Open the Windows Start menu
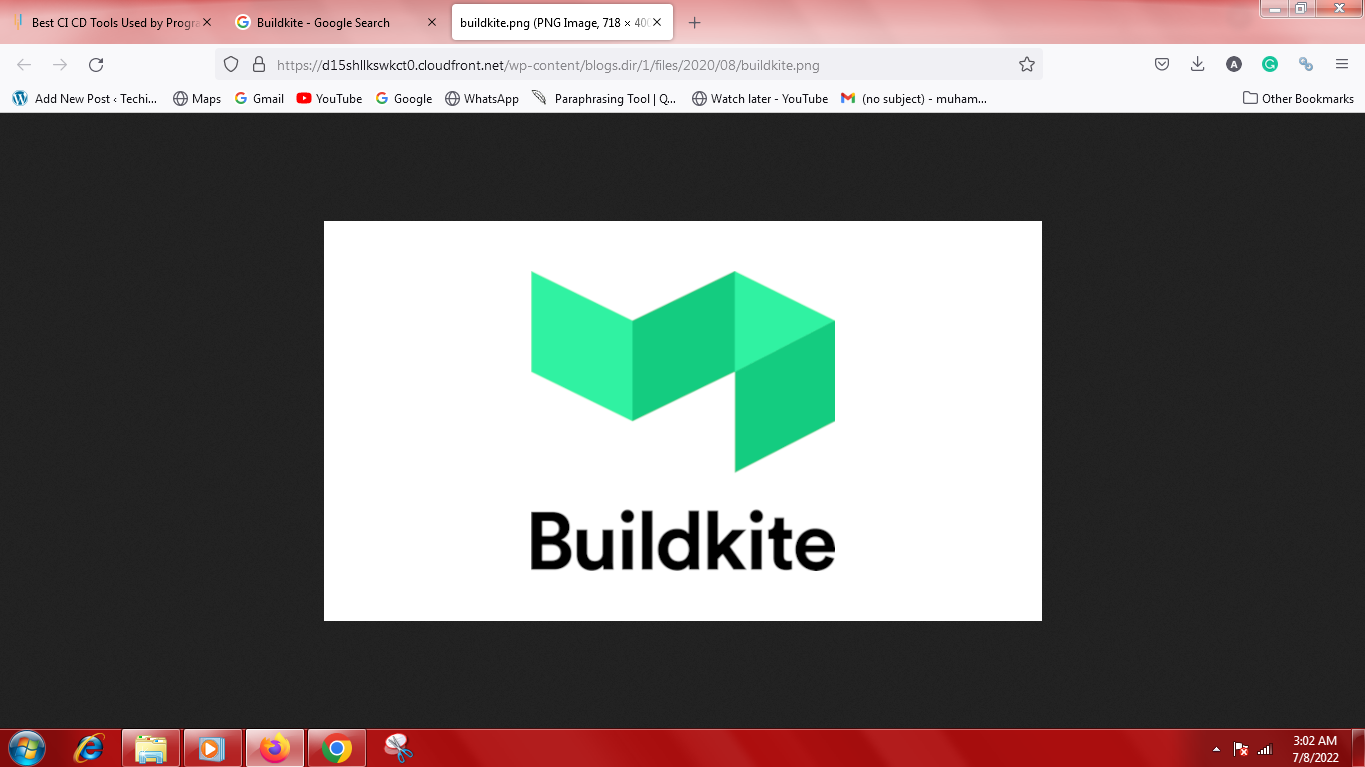This screenshot has height=767, width=1365. [27, 748]
